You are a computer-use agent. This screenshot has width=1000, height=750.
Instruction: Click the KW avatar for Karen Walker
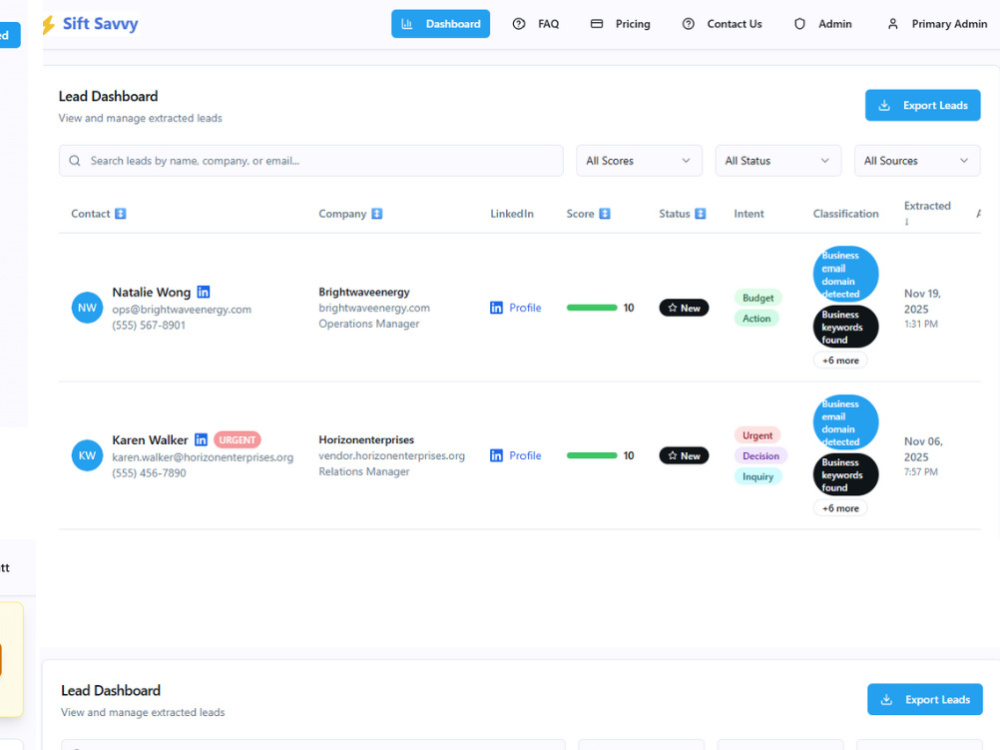coord(87,455)
